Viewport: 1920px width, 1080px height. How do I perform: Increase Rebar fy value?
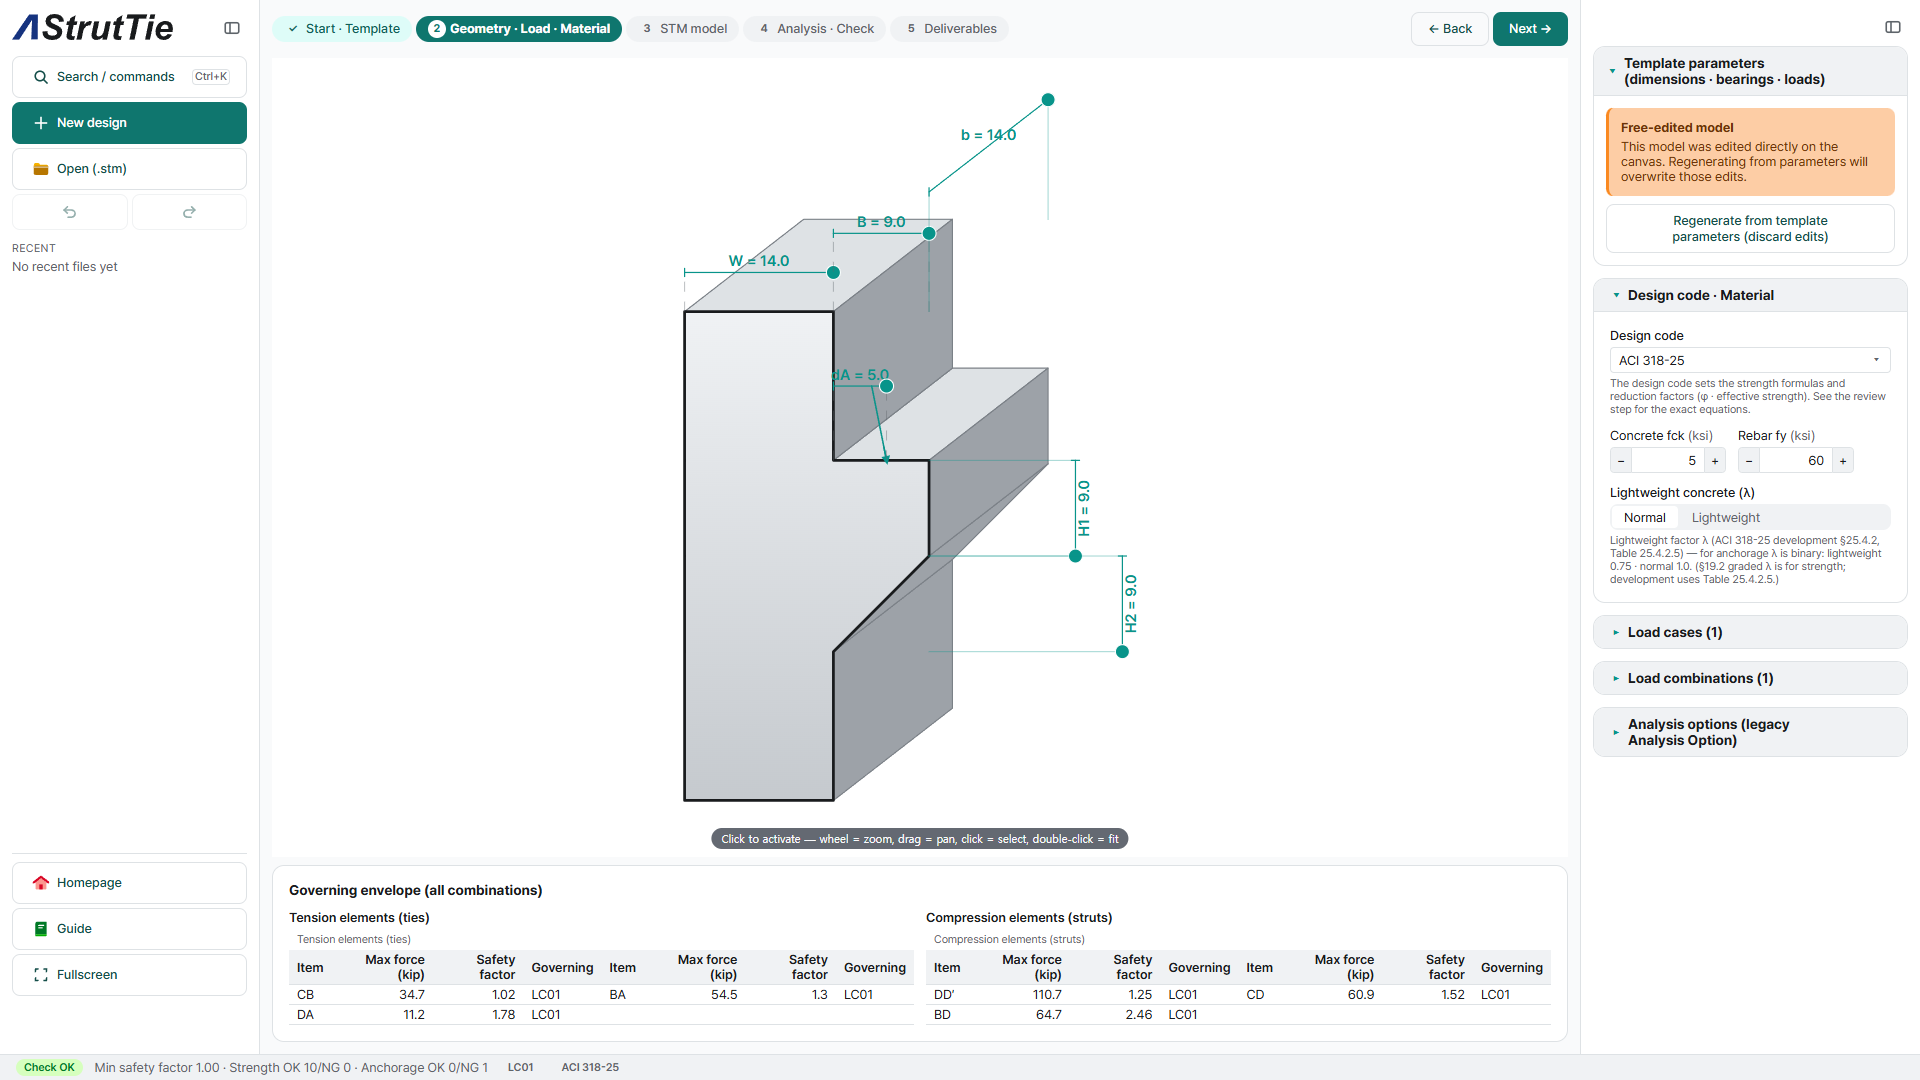click(x=1843, y=461)
